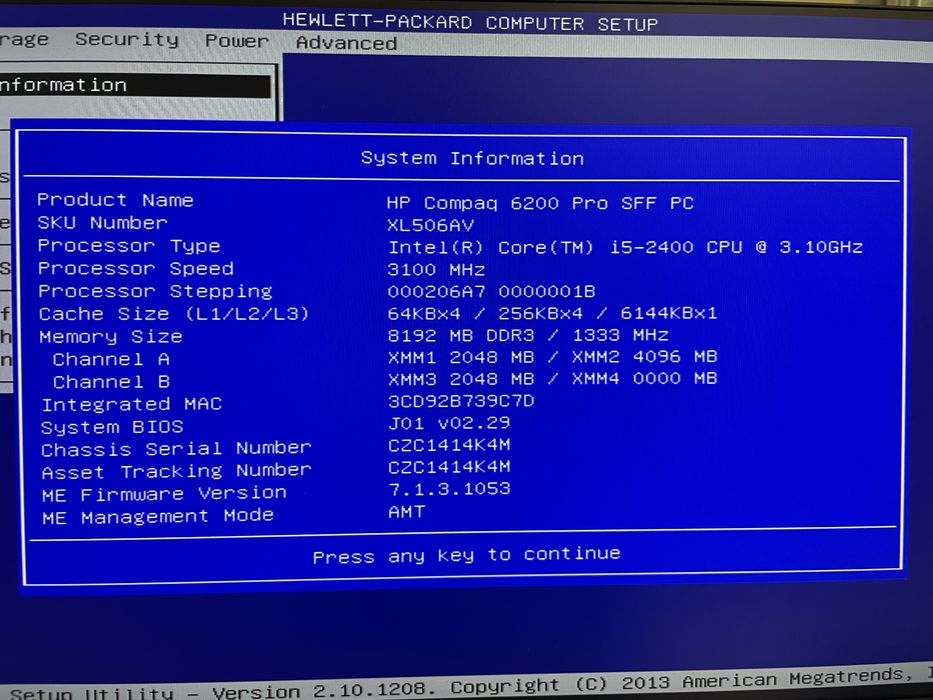Select 'XMM3 2048 MB / XMM4 0000 MB' value
Viewport: 933px width, 700px height.
[x=553, y=379]
